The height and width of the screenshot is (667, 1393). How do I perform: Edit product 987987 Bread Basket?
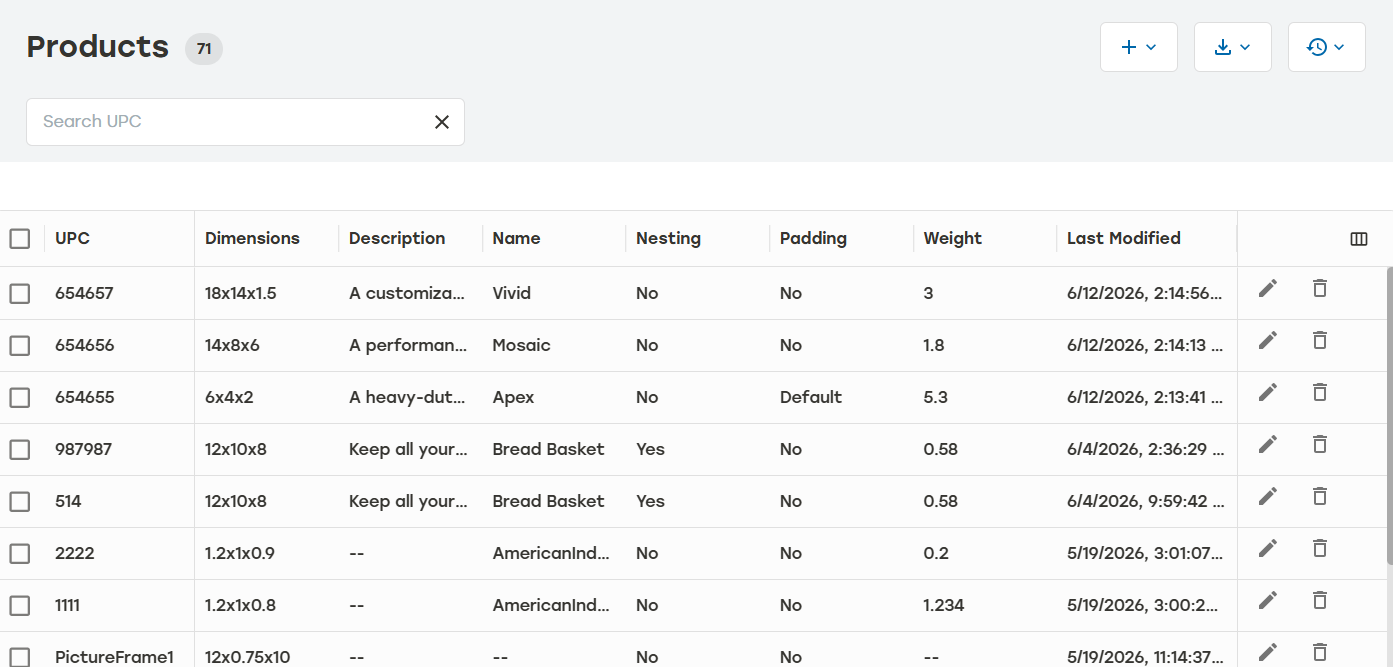pyautogui.click(x=1268, y=444)
